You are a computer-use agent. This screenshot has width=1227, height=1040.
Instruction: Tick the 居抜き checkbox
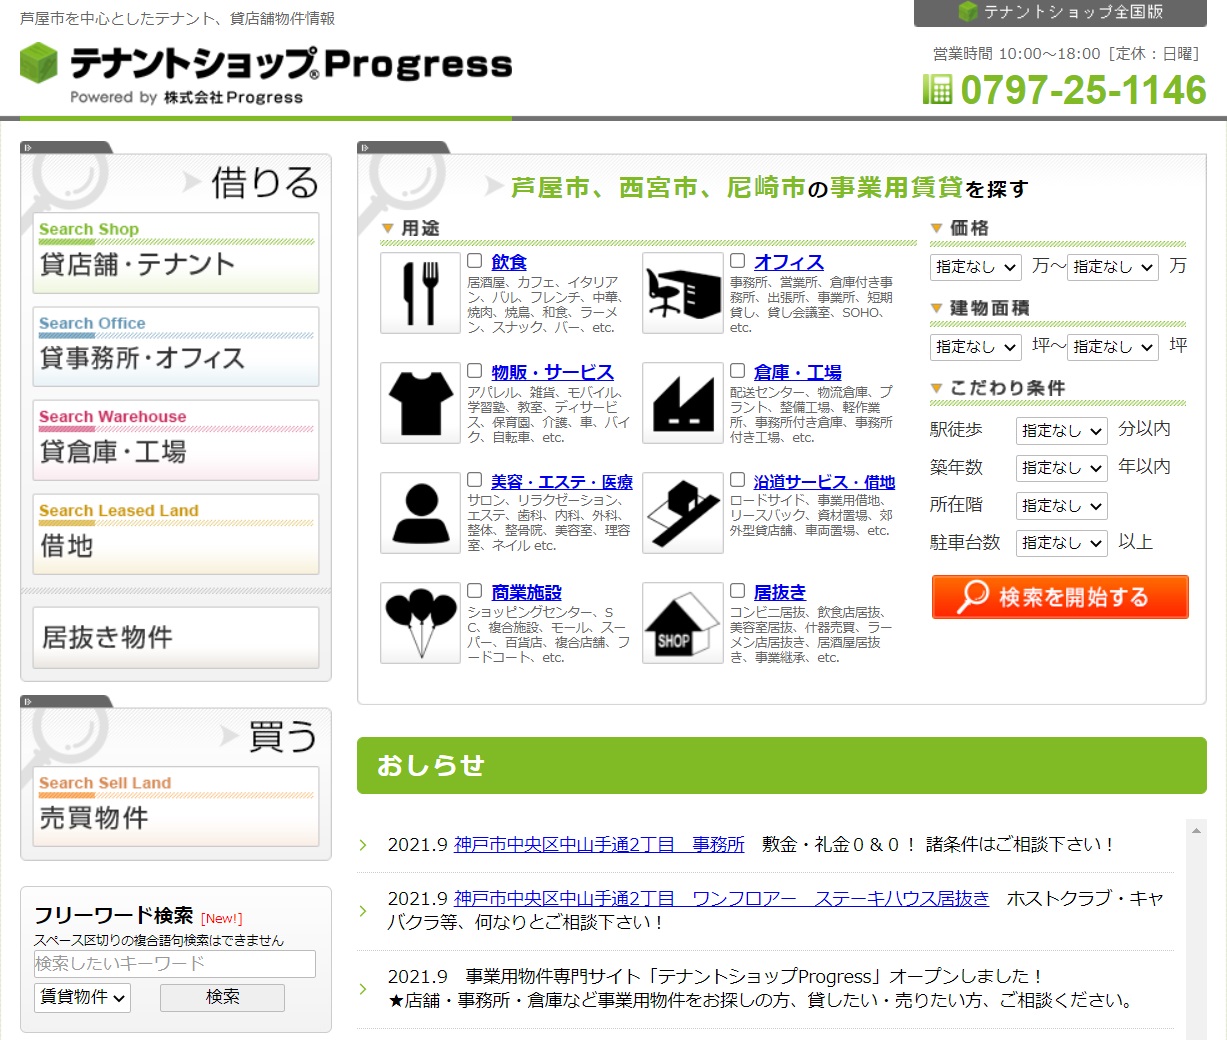pos(738,591)
